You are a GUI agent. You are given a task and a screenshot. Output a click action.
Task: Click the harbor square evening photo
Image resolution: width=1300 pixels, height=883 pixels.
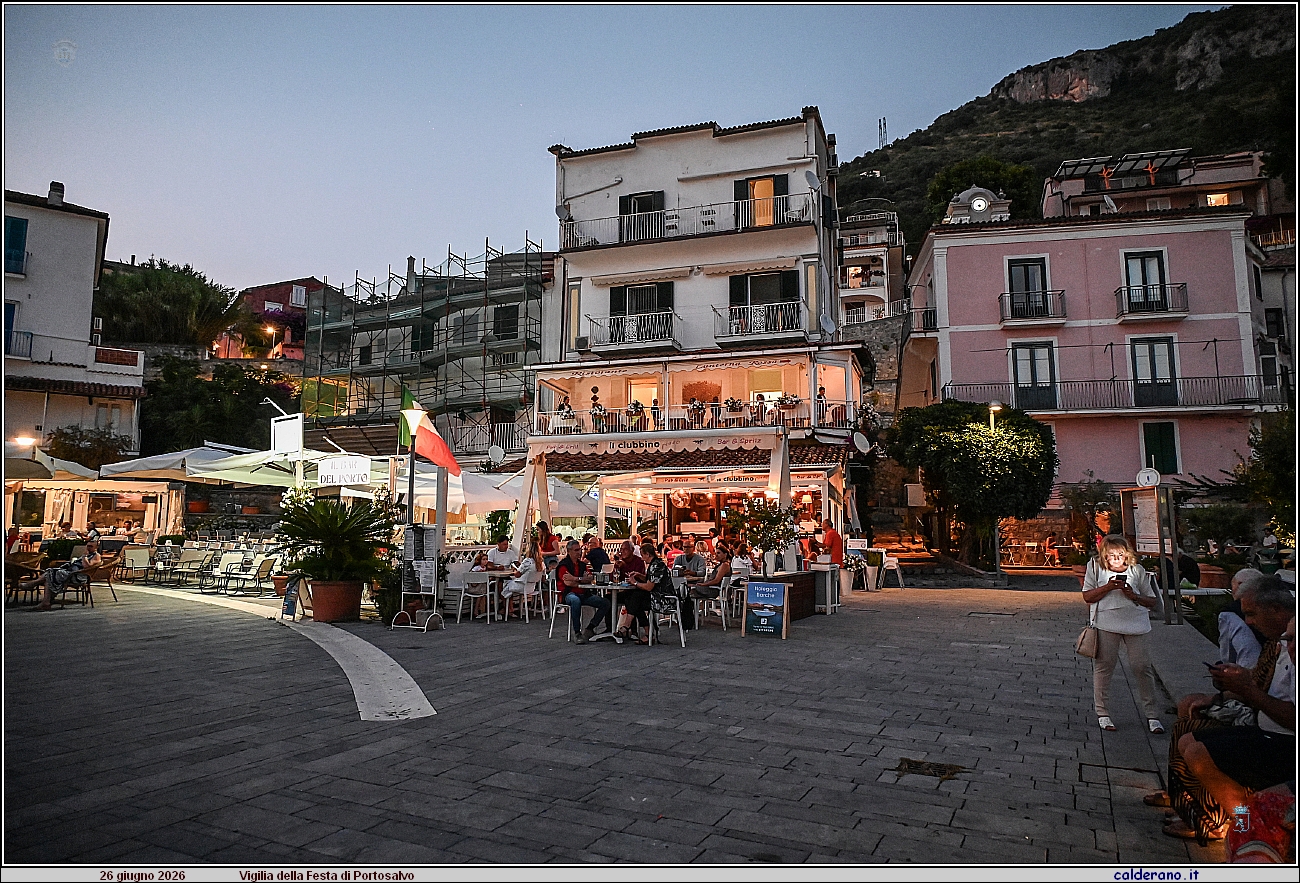click(650, 434)
